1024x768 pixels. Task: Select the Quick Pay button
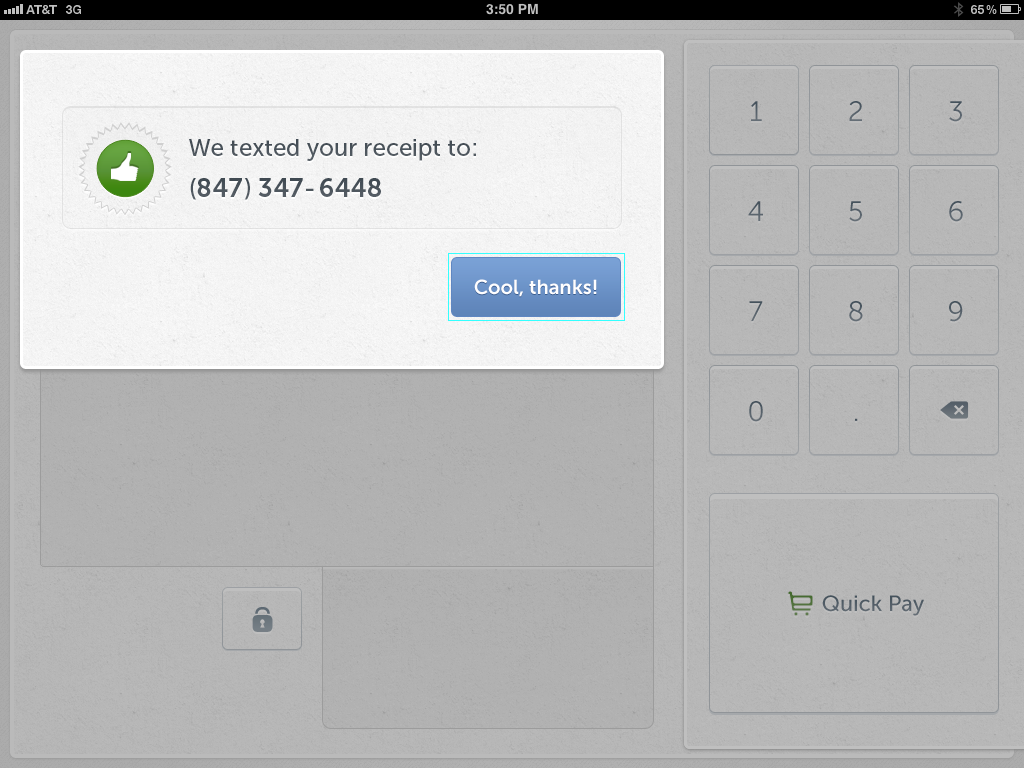pos(854,603)
